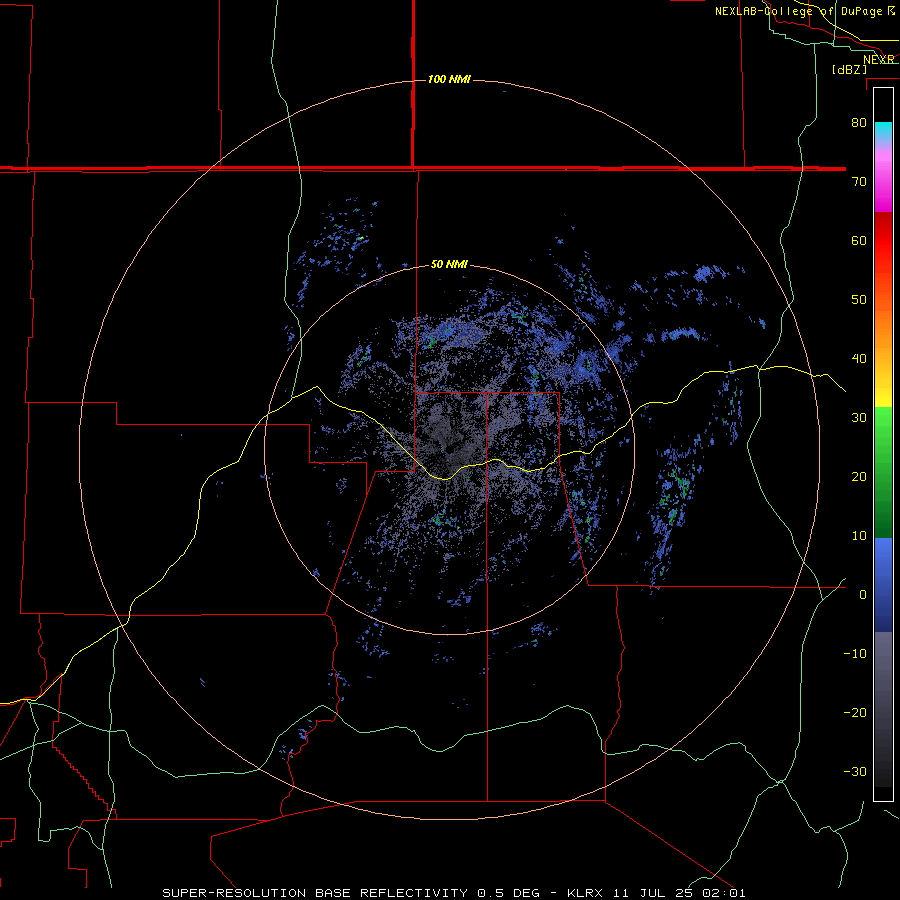The height and width of the screenshot is (900, 900).
Task: Click the NEXR label above the color scale
Action: click(x=879, y=59)
